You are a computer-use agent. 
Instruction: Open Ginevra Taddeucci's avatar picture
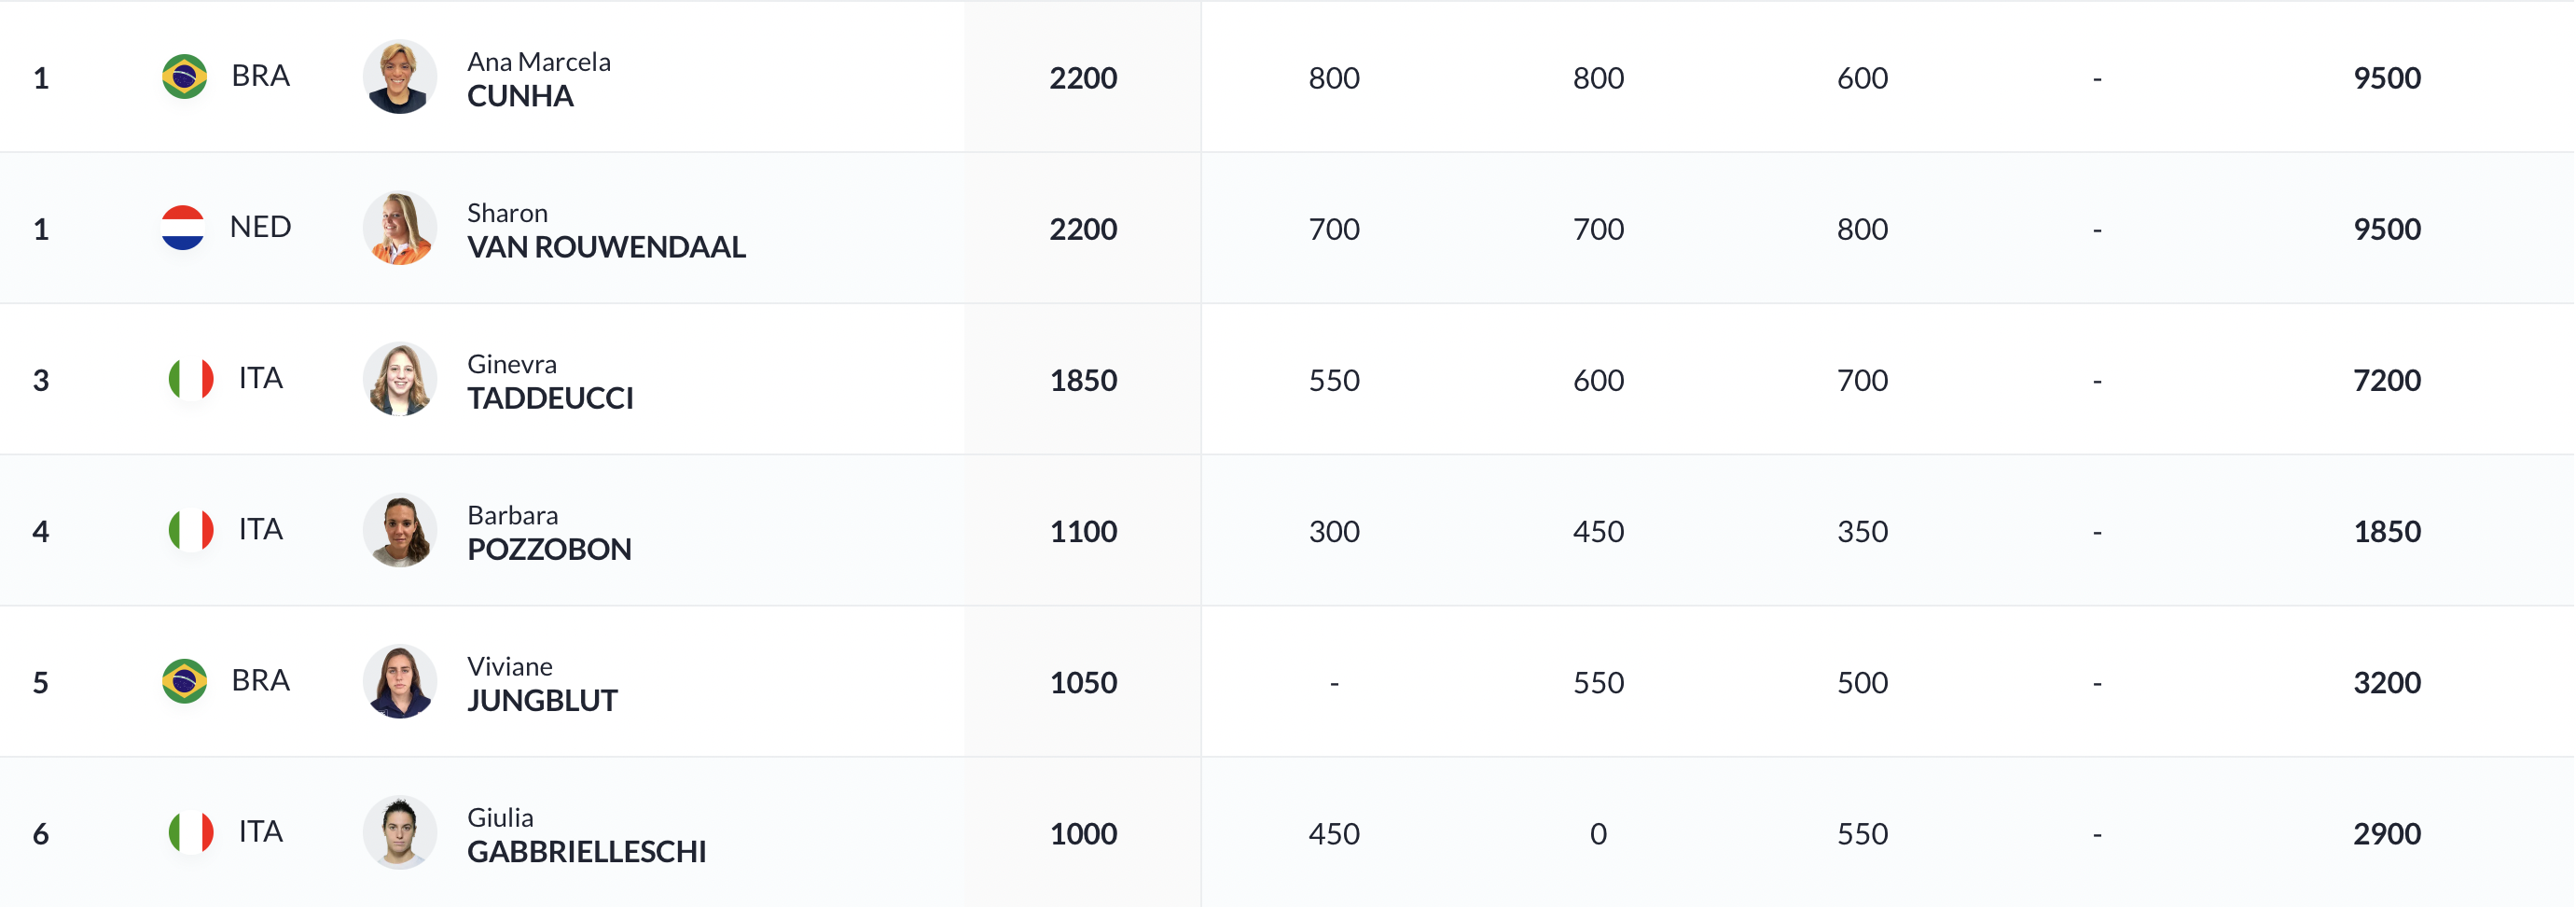(x=399, y=379)
